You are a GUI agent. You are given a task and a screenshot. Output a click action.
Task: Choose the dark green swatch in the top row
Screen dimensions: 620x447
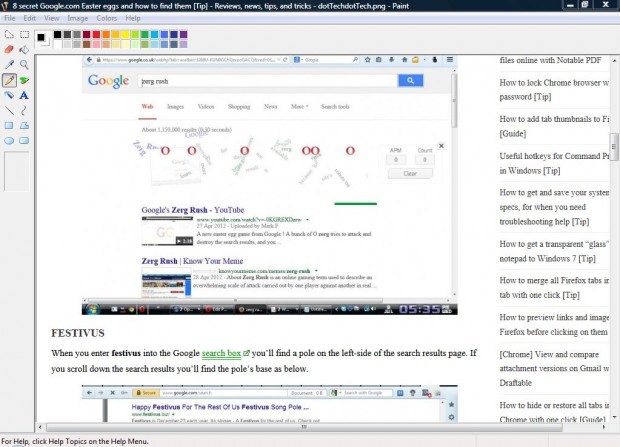(x=145, y=34)
